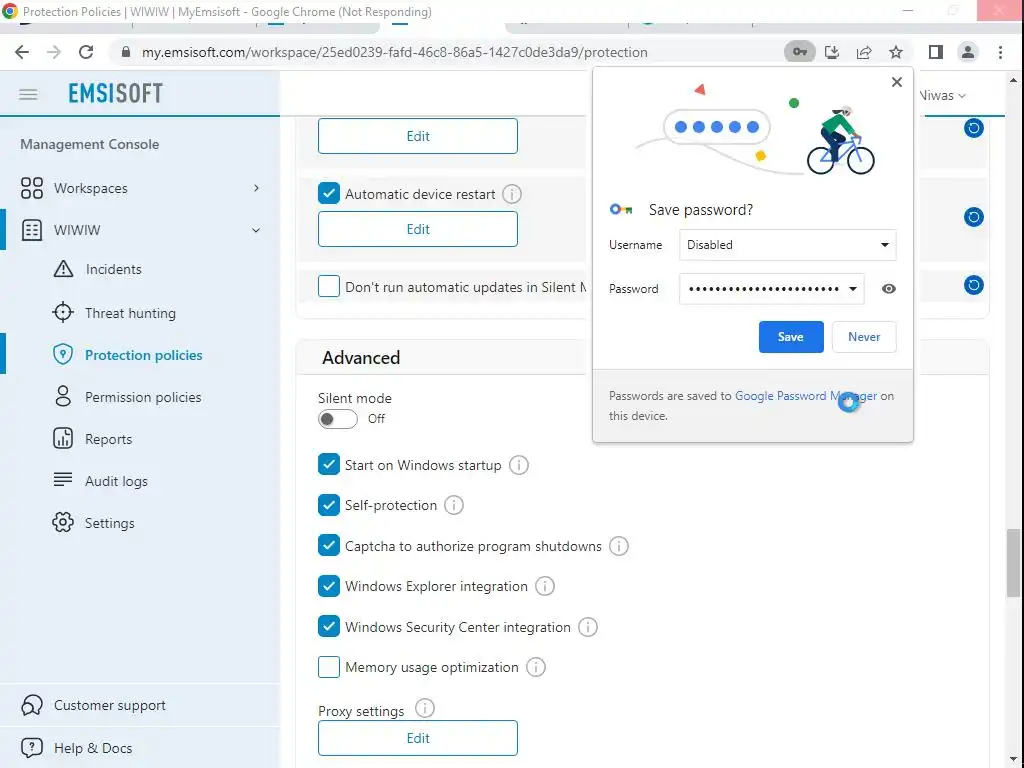
Task: Open the Niwas user menu
Action: [x=942, y=95]
